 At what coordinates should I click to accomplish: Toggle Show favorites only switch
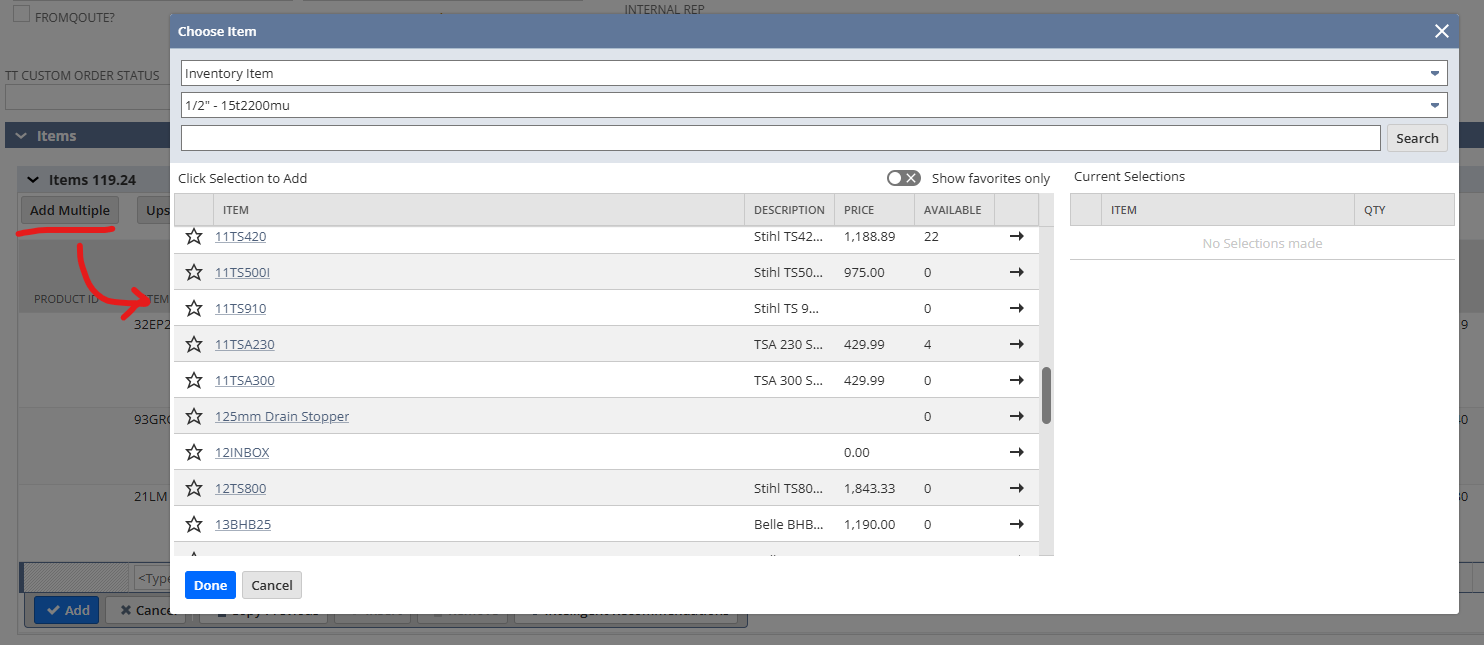click(x=903, y=178)
